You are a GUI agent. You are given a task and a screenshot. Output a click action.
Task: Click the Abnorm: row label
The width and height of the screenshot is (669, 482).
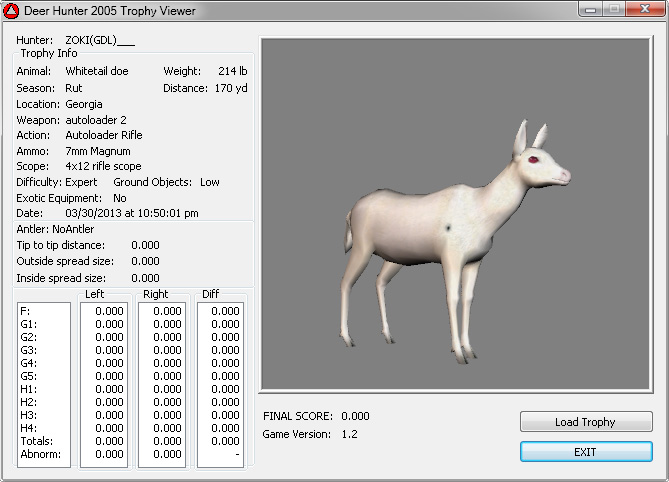[41, 454]
